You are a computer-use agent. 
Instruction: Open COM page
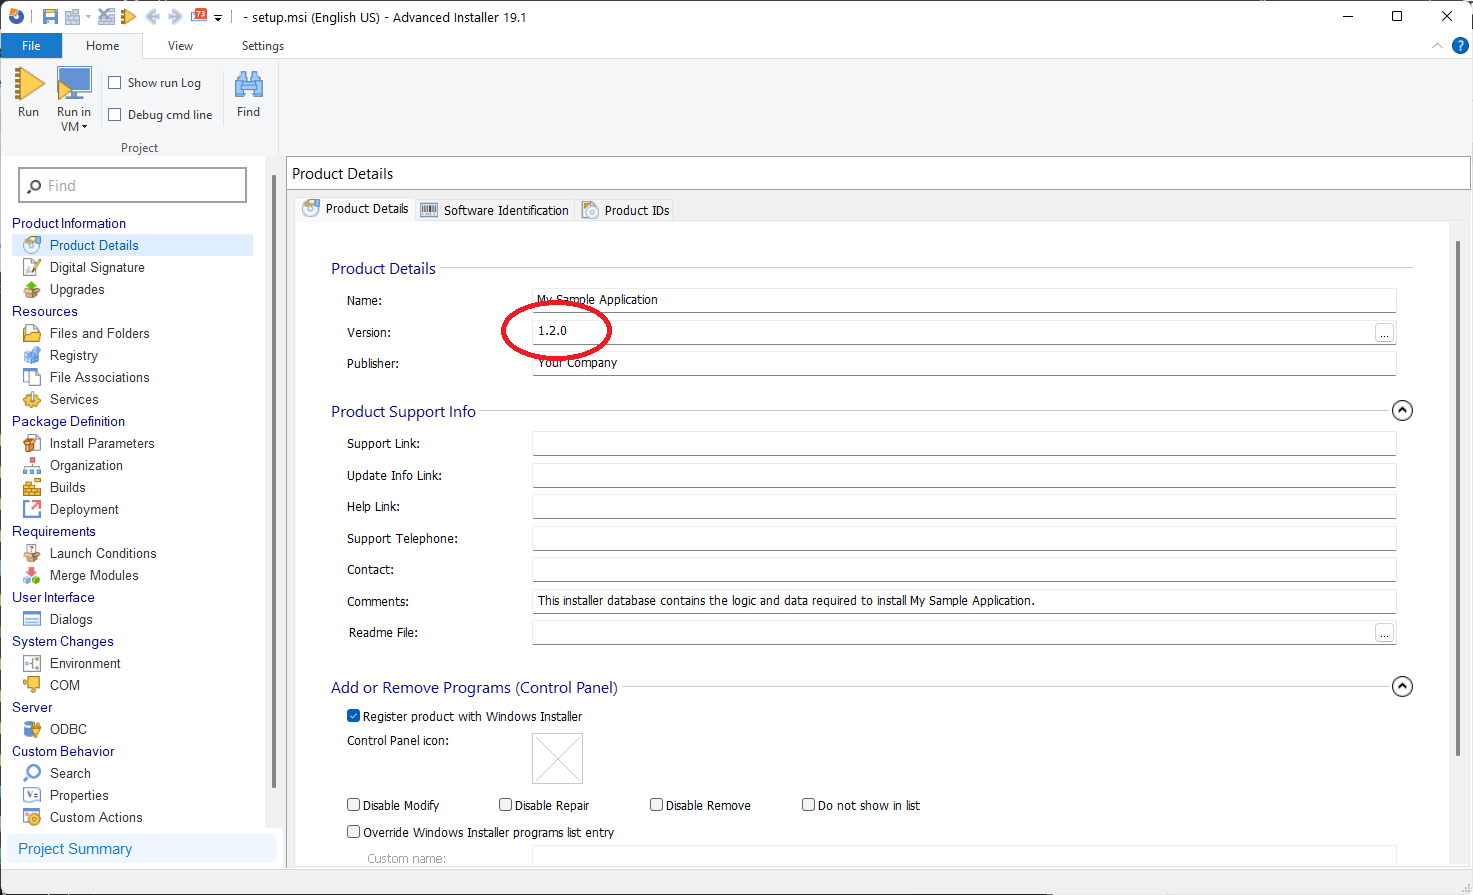[64, 685]
